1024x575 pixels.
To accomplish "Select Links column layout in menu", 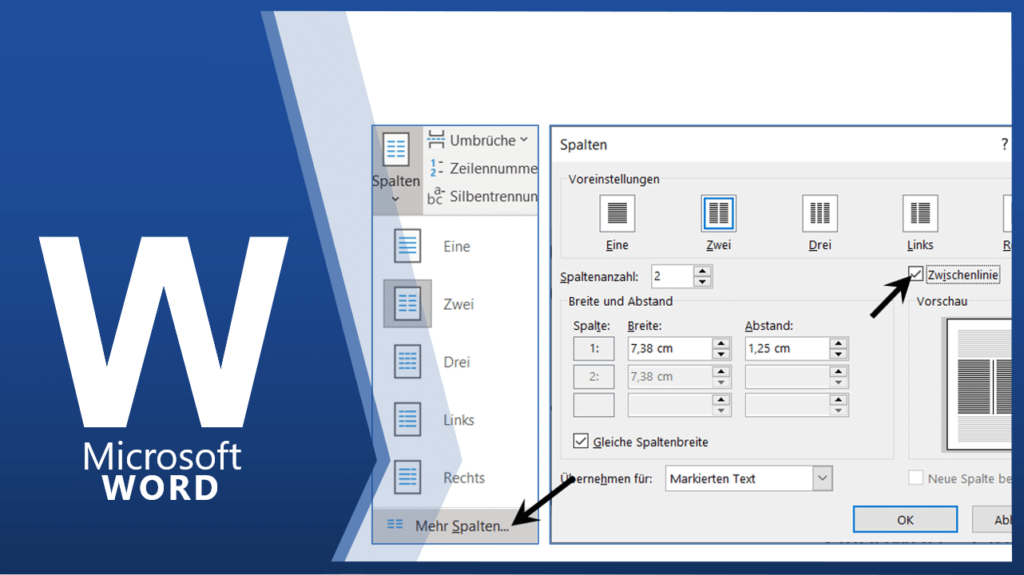I will point(408,420).
